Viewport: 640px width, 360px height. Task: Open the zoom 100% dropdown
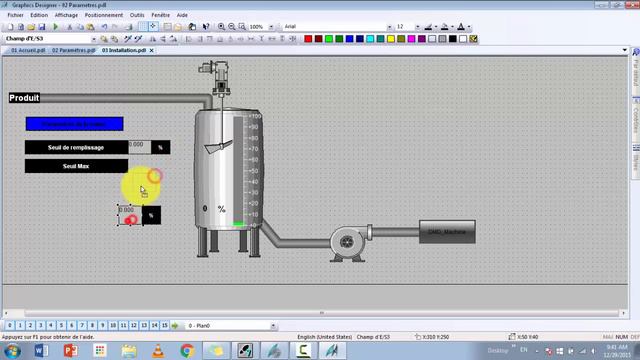click(271, 27)
